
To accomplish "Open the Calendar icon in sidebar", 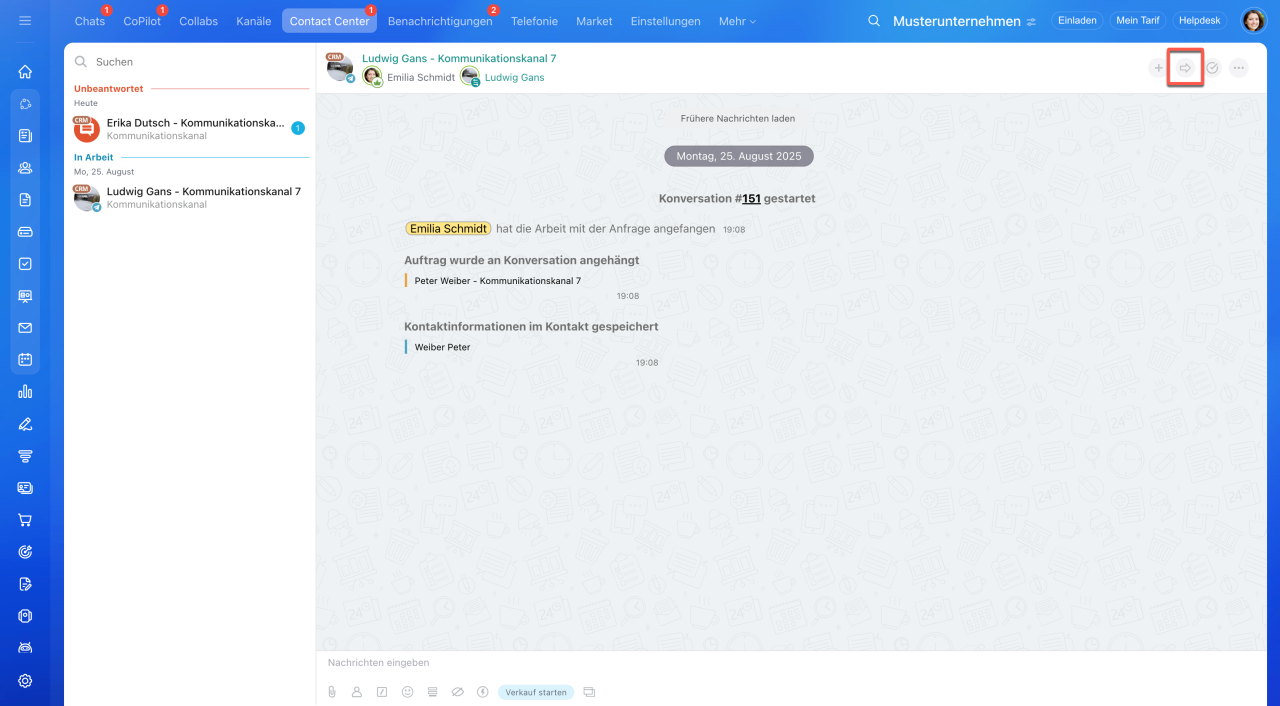I will tap(25, 360).
